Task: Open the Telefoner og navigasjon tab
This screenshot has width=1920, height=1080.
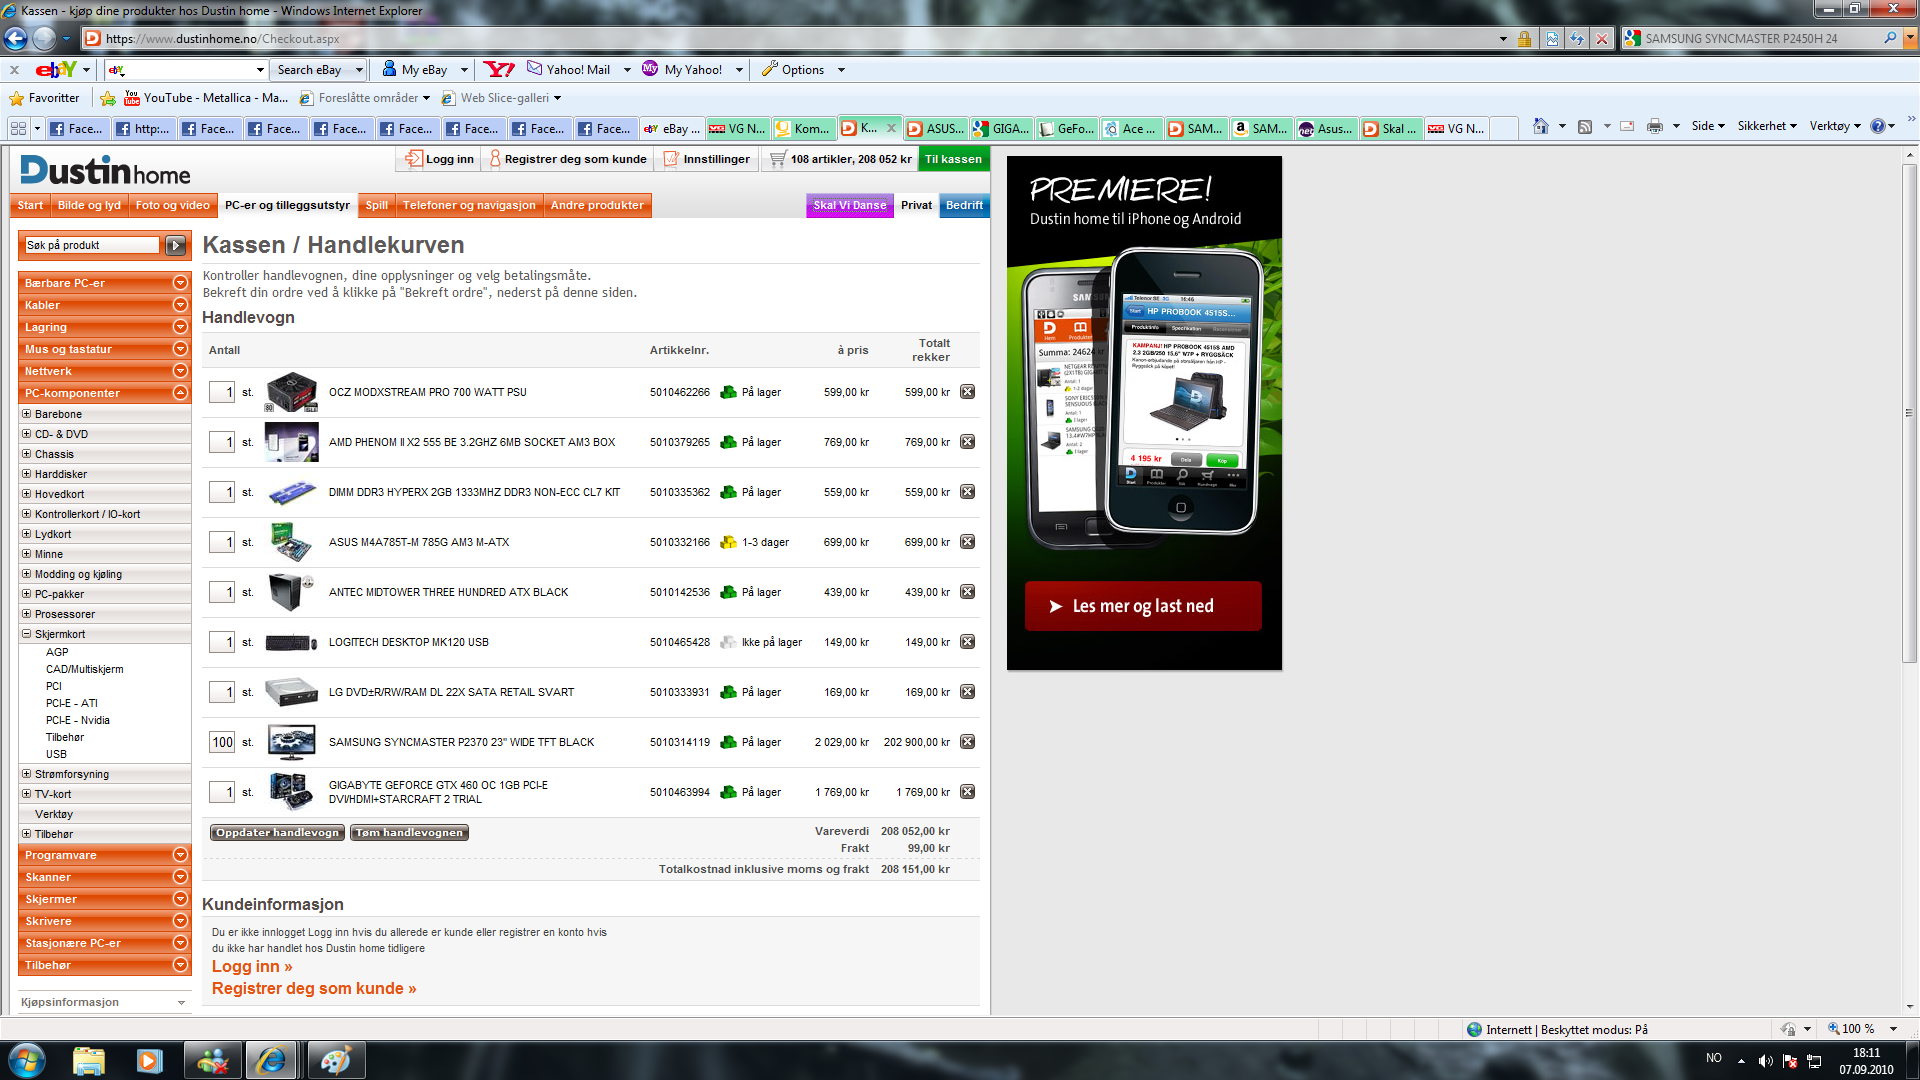Action: [469, 205]
